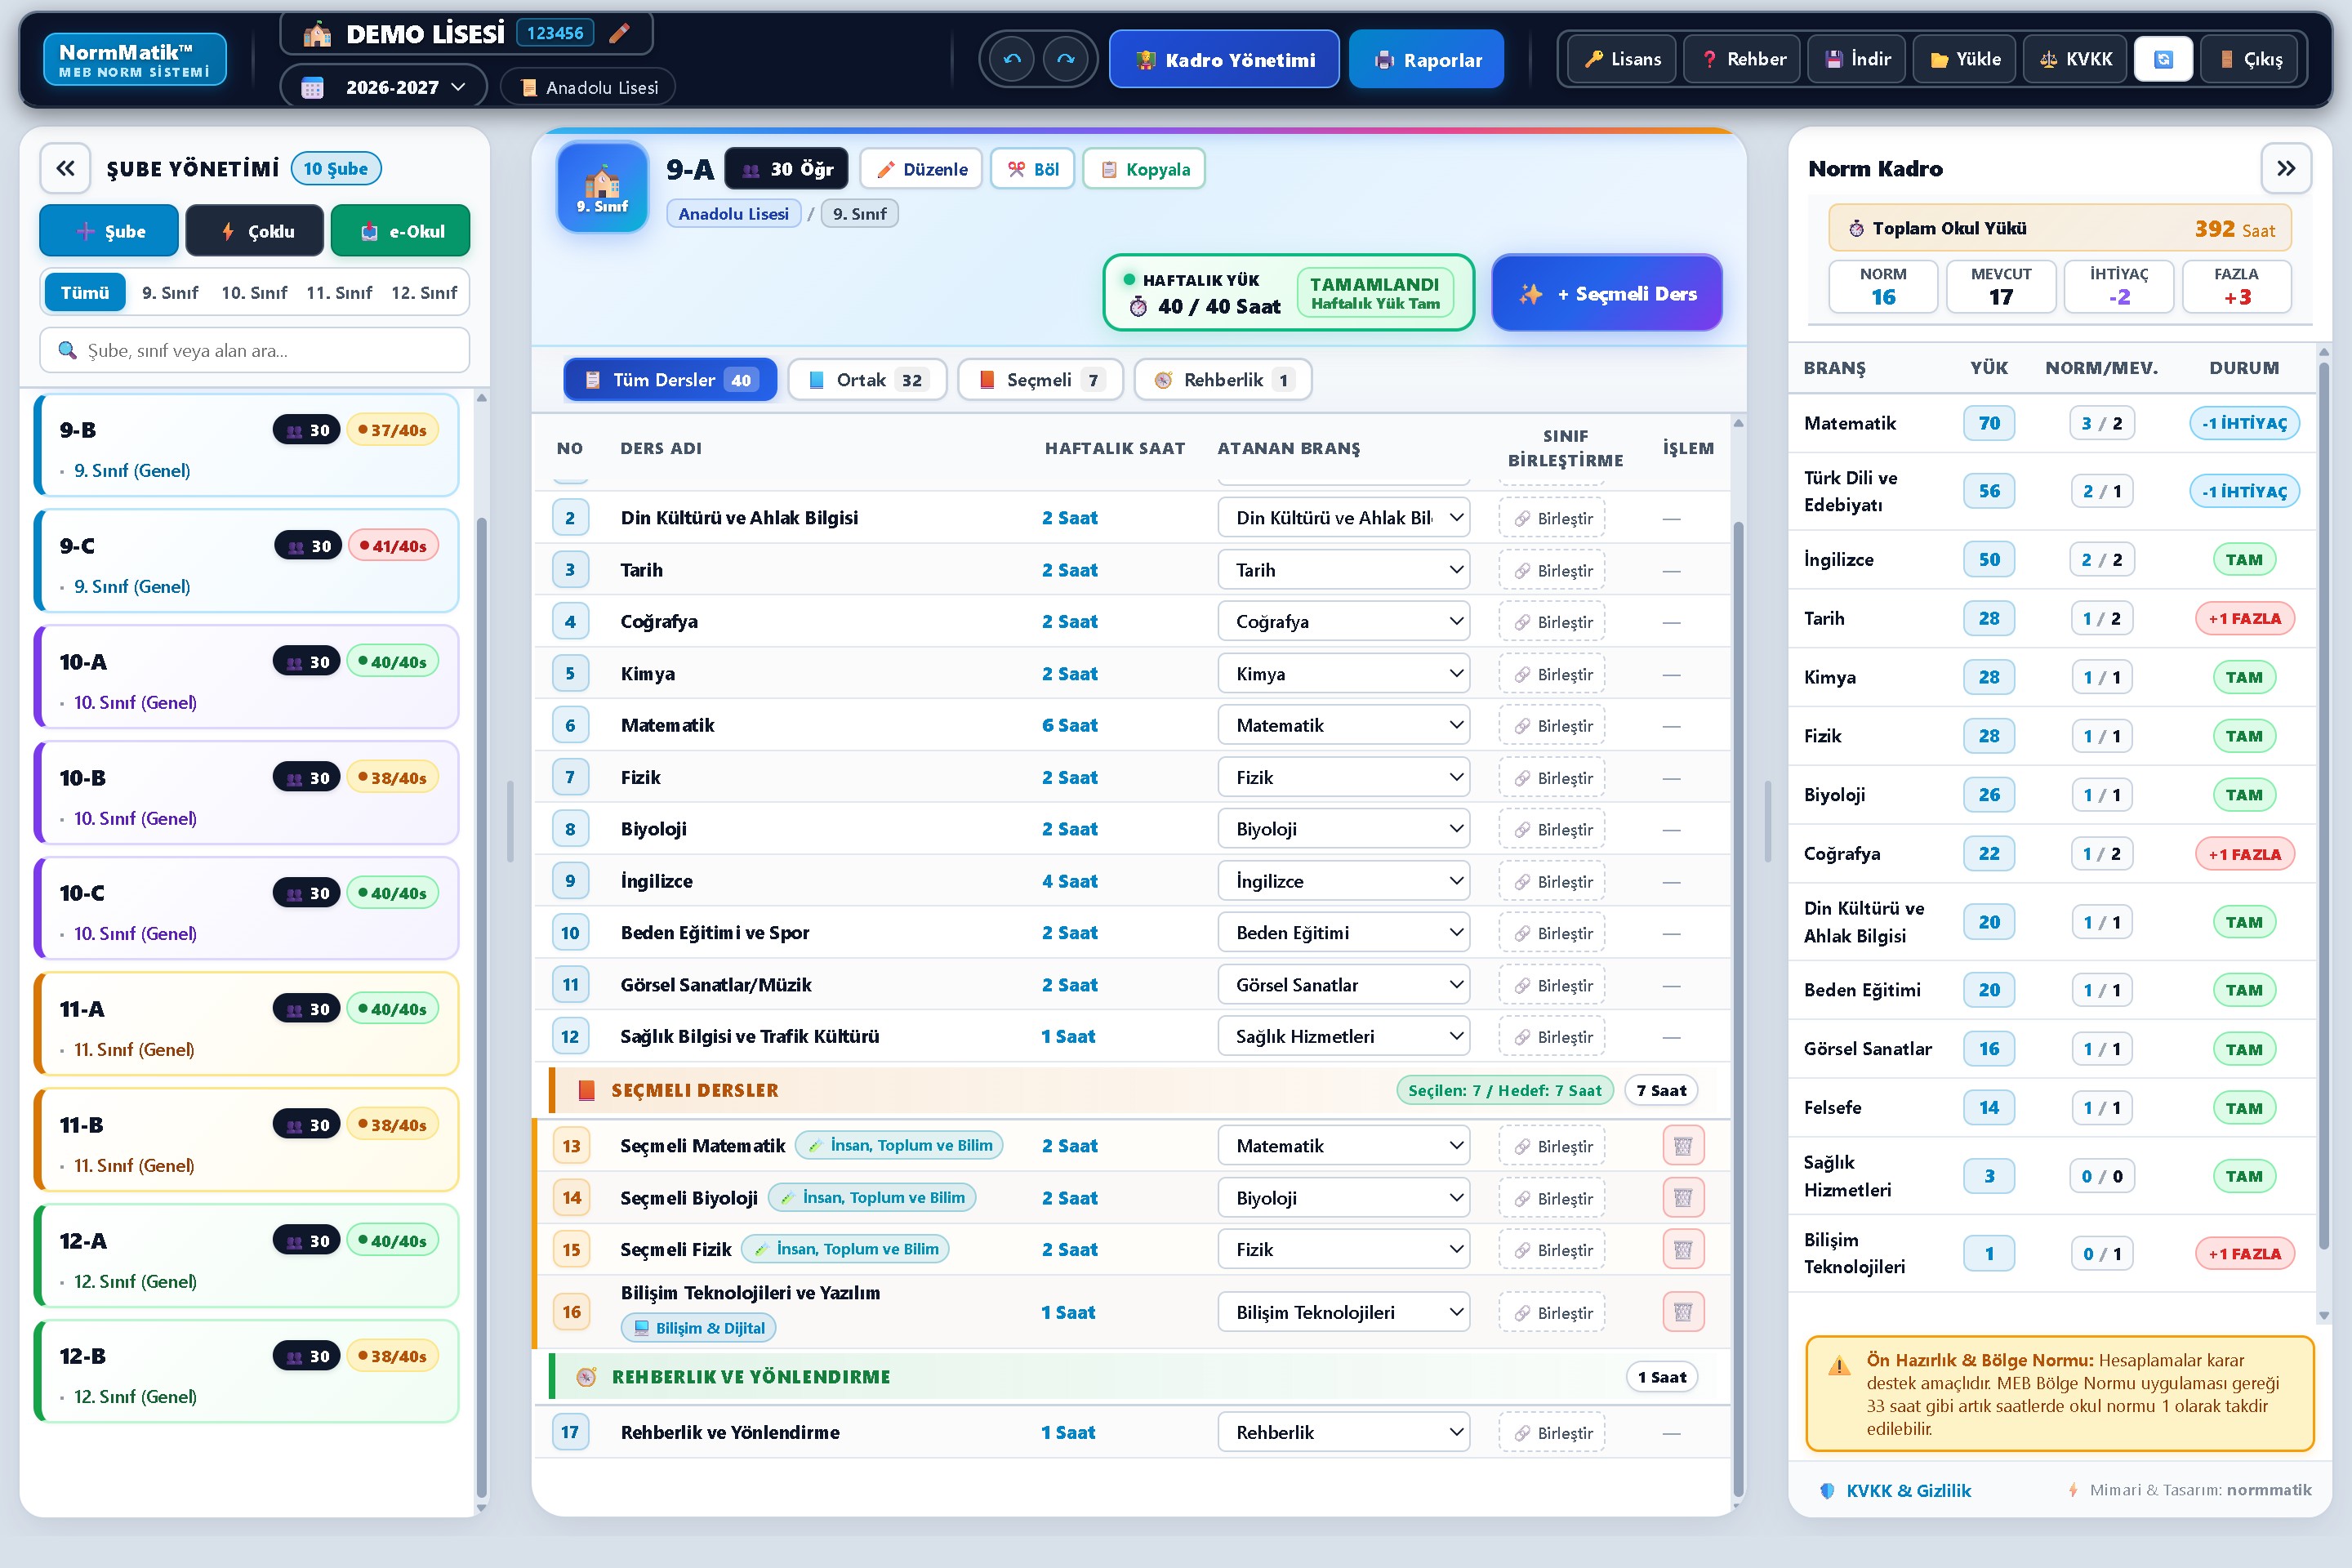Click the calendar icon beside 2026-2027
The height and width of the screenshot is (1568, 2352).
pyautogui.click(x=313, y=87)
